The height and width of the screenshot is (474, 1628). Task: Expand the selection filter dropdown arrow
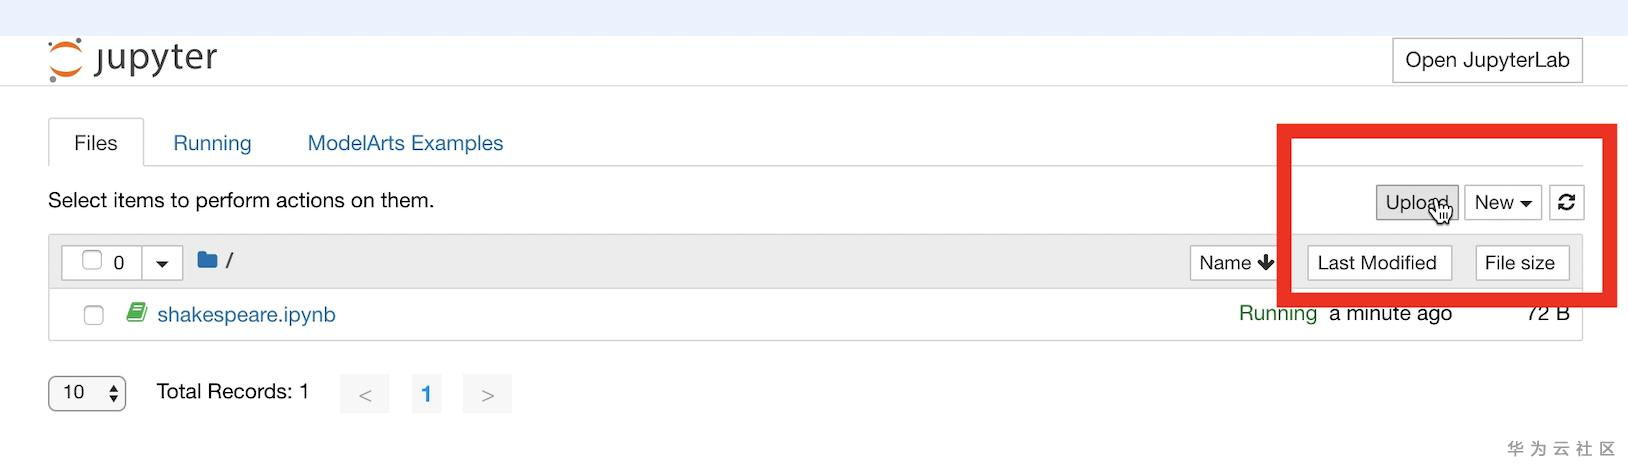[x=162, y=264]
